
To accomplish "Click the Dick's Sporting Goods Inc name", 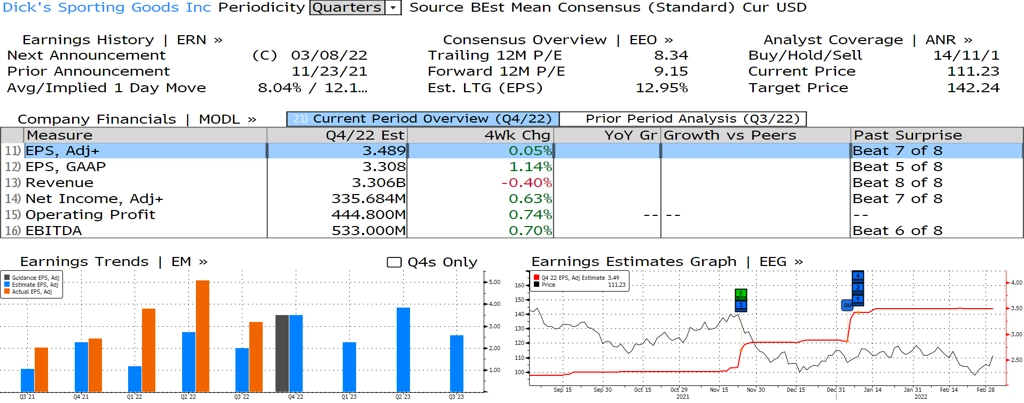I will [x=107, y=8].
